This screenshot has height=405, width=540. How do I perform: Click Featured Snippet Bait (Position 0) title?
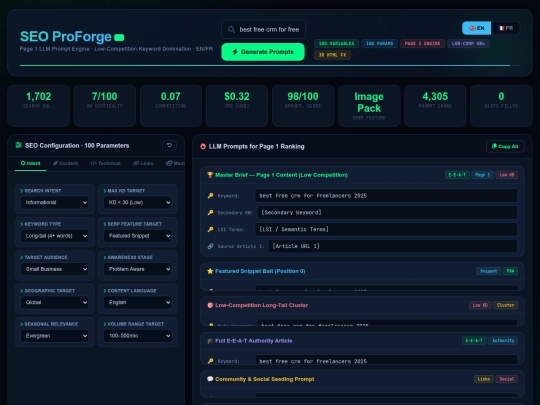tap(260, 271)
